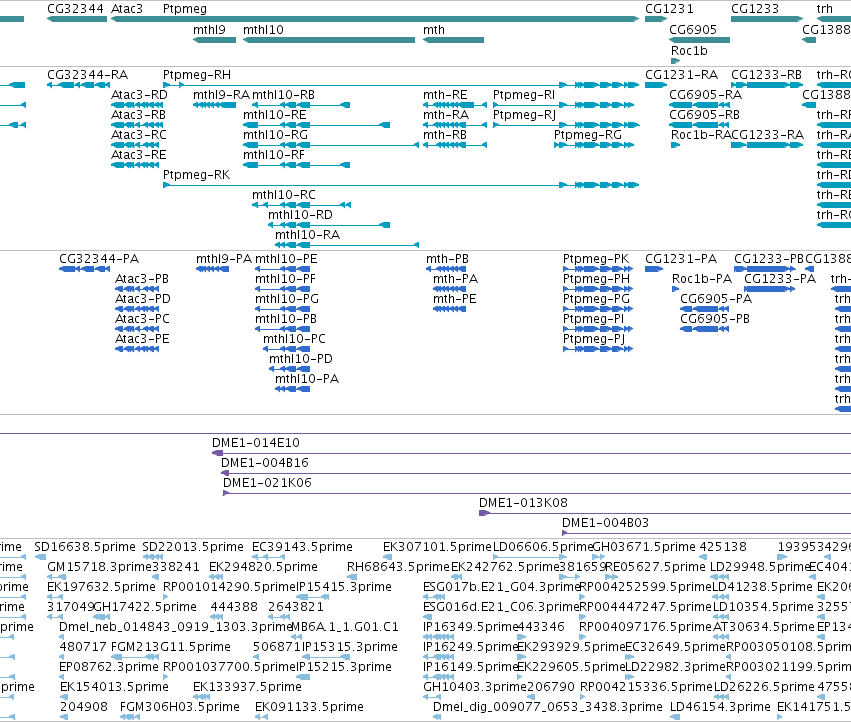851x722 pixels.
Task: Select protein mth-PB
Action: tap(447, 259)
